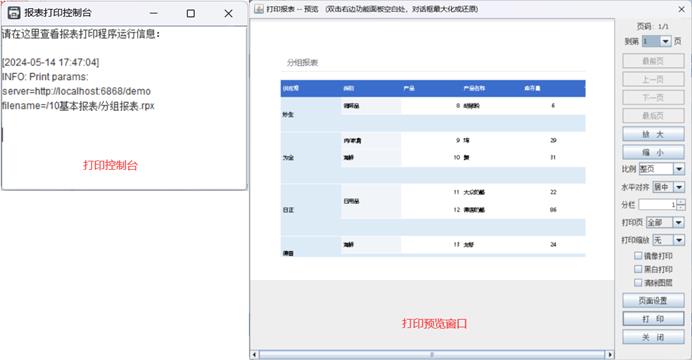Viewport: 692px width, 360px height.
Task: Click the 请在这里查看报表打印程序运行信息 console heading
Action: coord(81,34)
